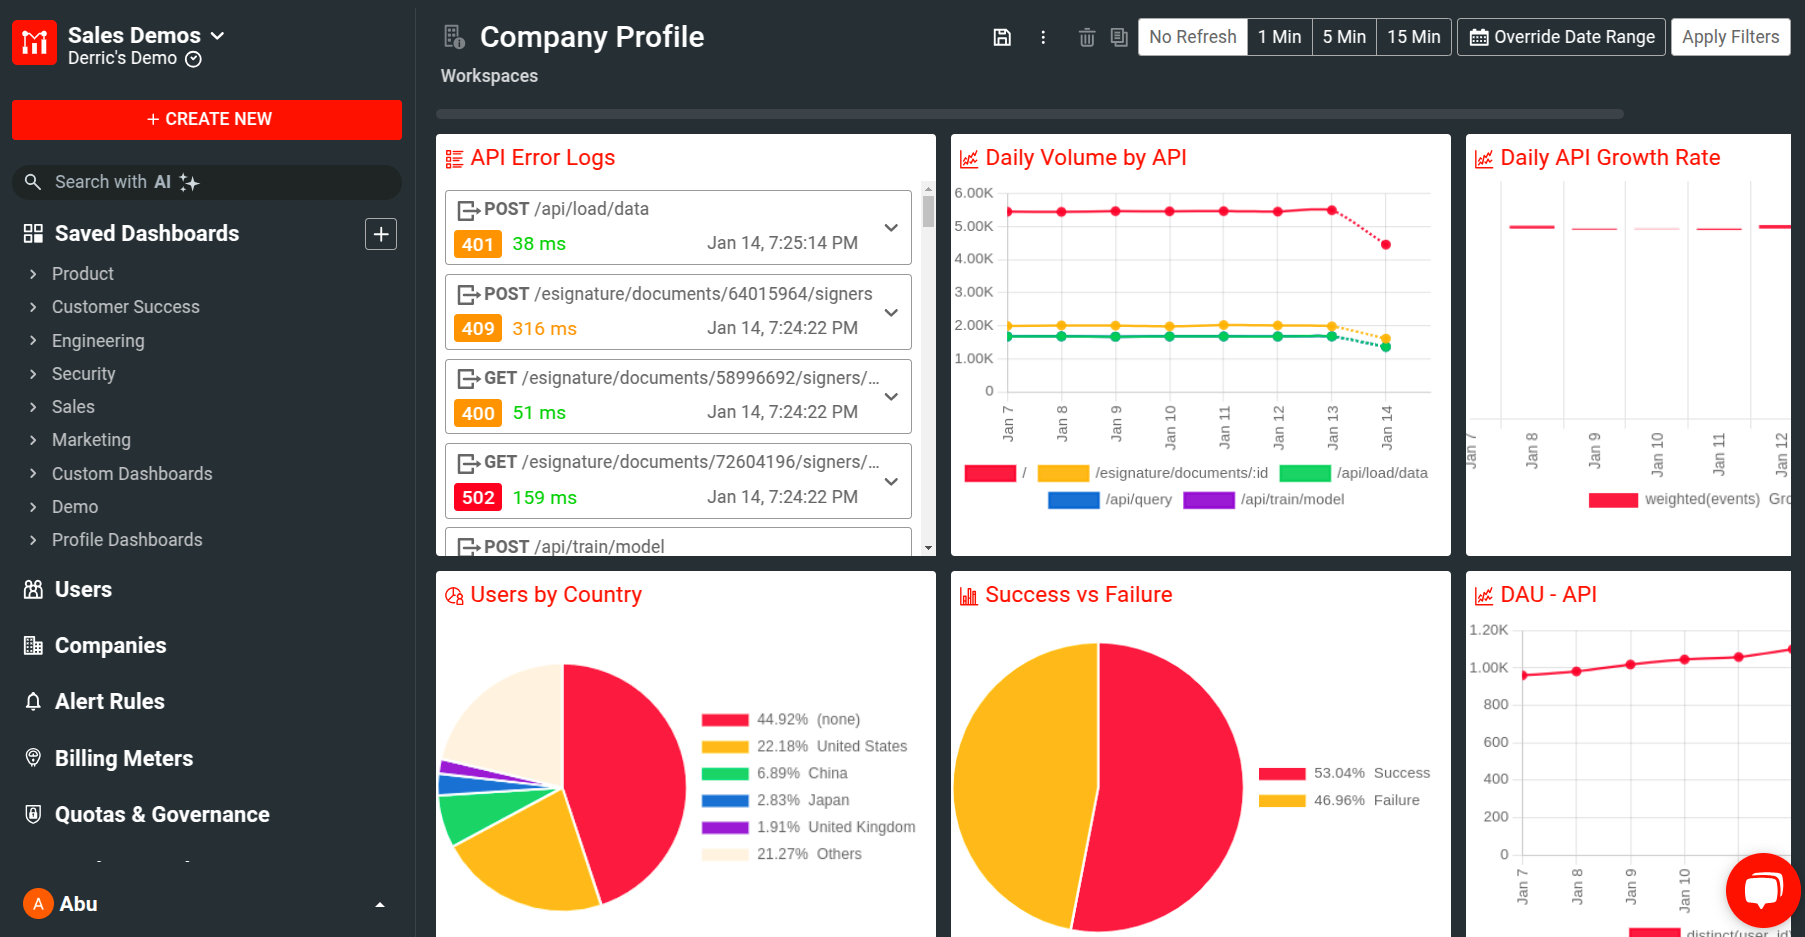Screen dimensions: 1805x937
Task: Enable 1 Min auto-refresh
Action: tap(1279, 37)
